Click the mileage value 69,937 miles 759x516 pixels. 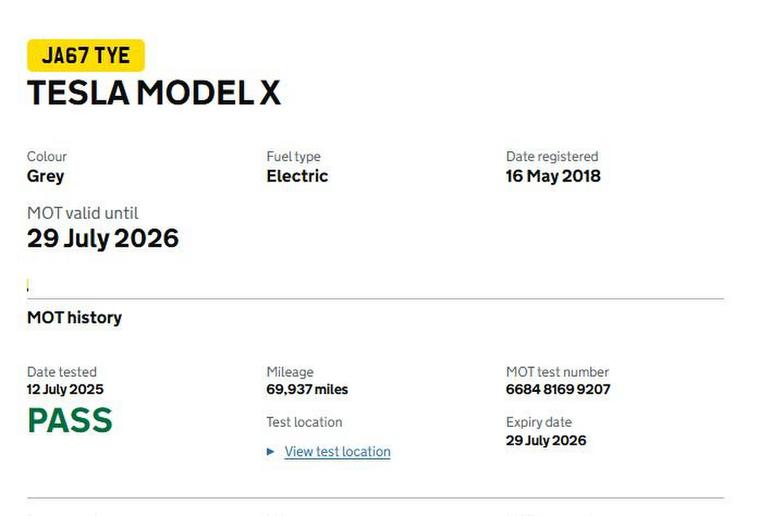click(x=307, y=390)
